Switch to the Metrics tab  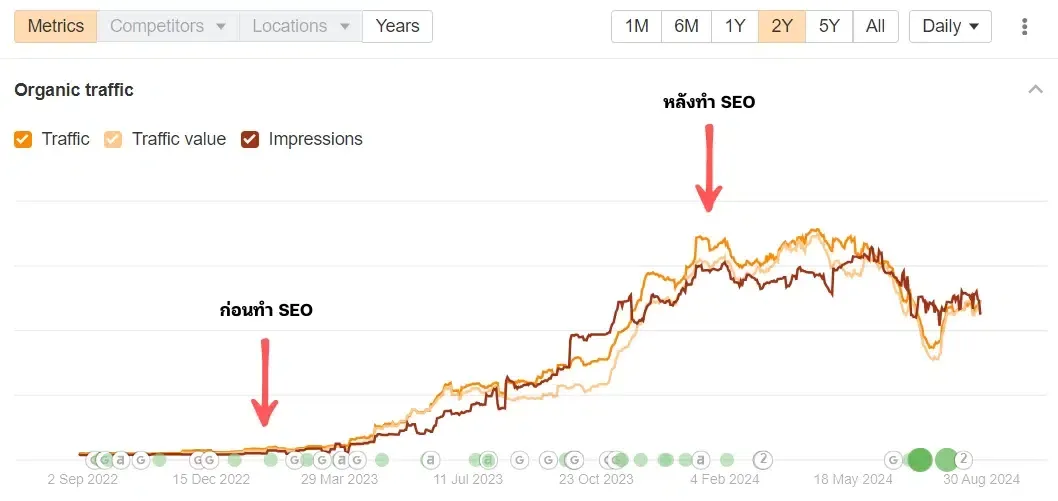[56, 26]
